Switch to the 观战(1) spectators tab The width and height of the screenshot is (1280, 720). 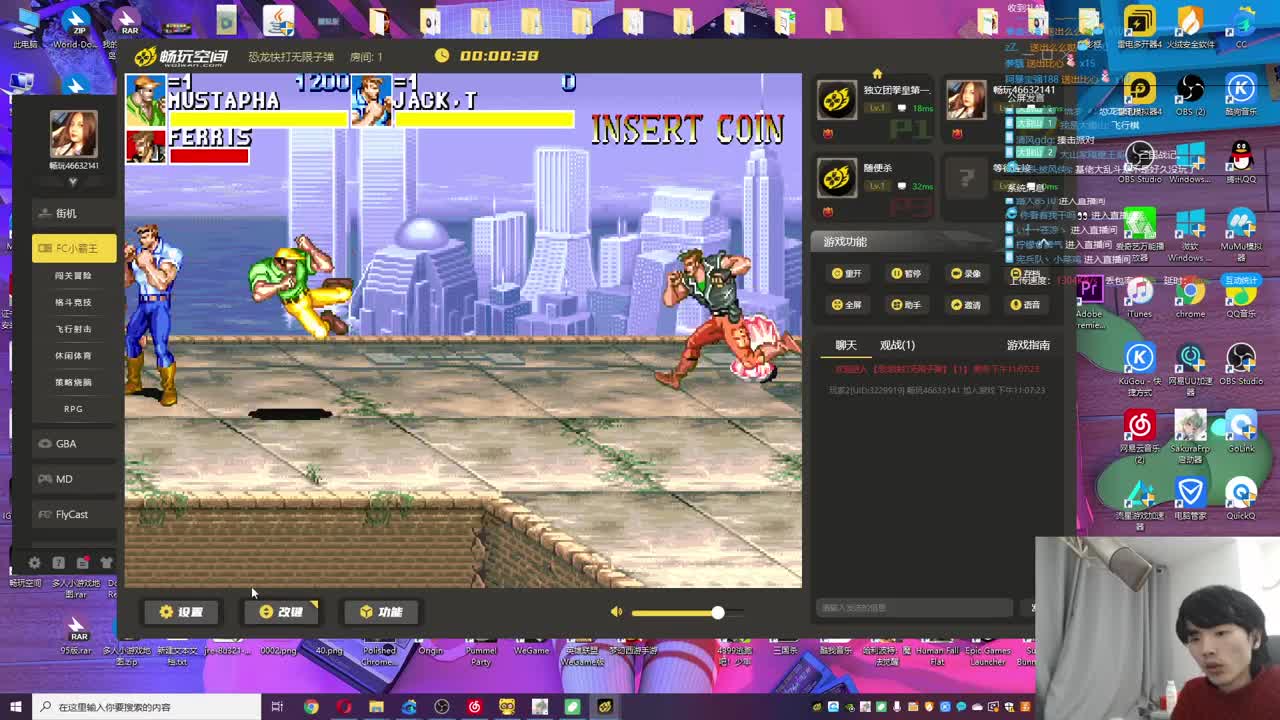[x=897, y=345]
